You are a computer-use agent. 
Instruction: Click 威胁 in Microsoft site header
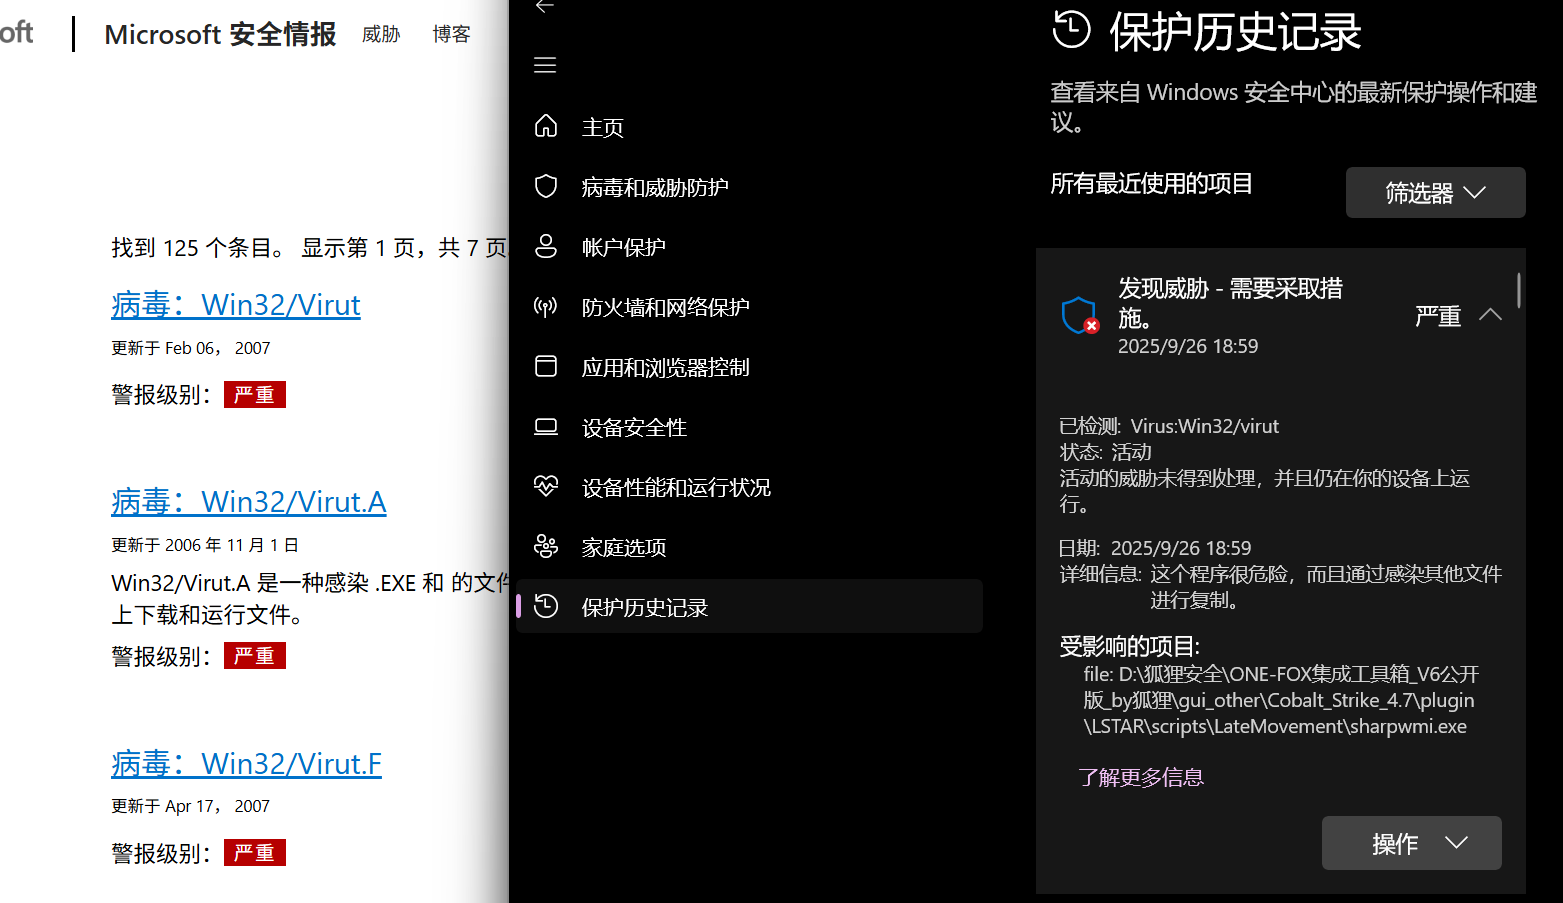381,35
